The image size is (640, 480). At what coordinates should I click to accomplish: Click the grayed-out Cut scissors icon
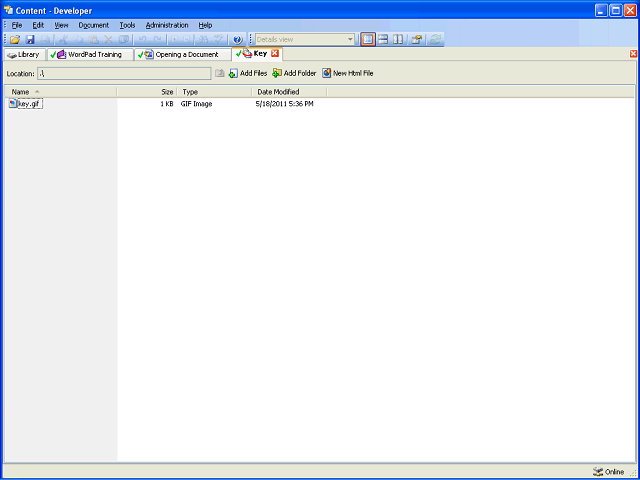click(63, 40)
